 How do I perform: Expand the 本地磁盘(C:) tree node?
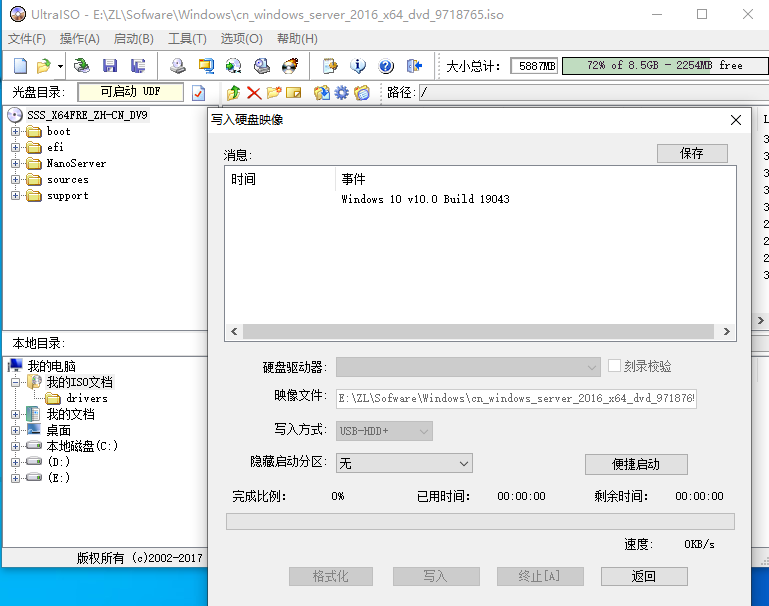point(16,446)
